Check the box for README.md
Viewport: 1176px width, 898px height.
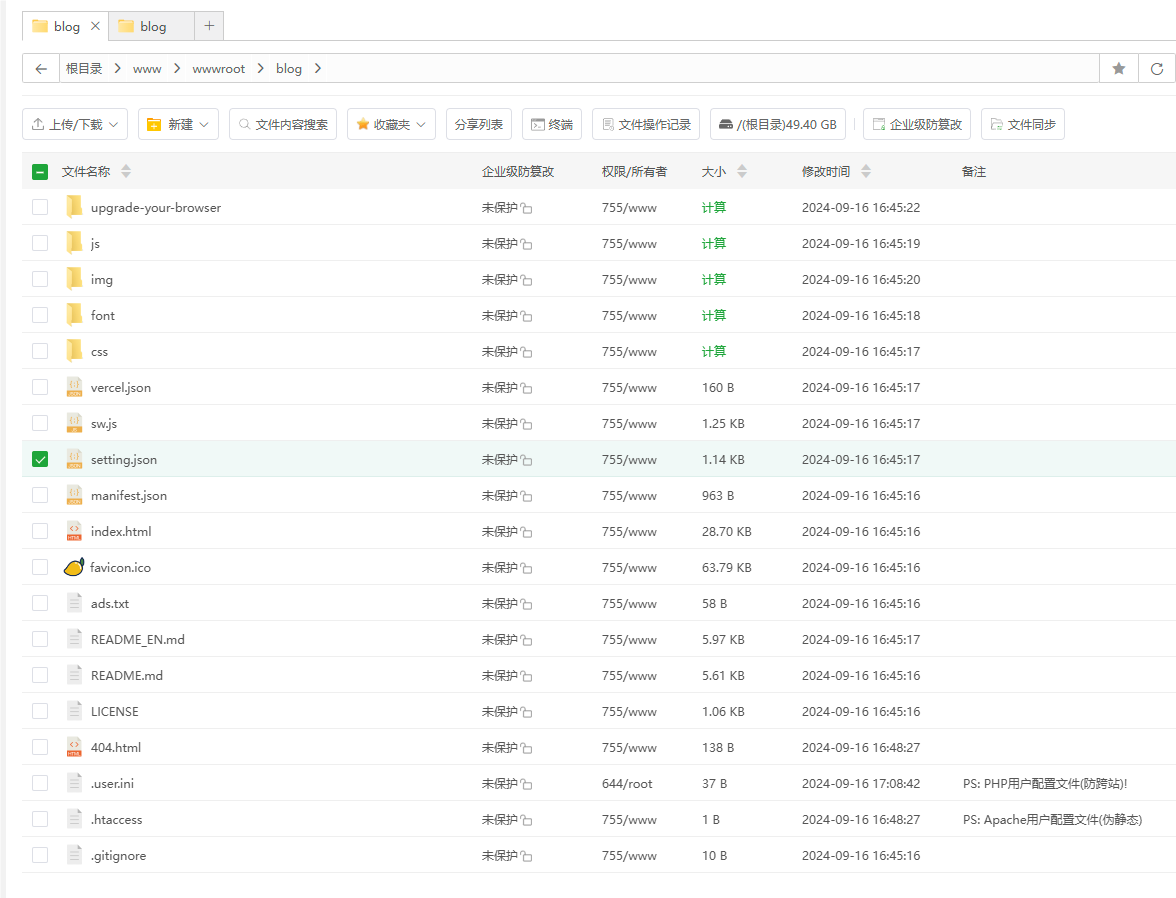pos(40,675)
